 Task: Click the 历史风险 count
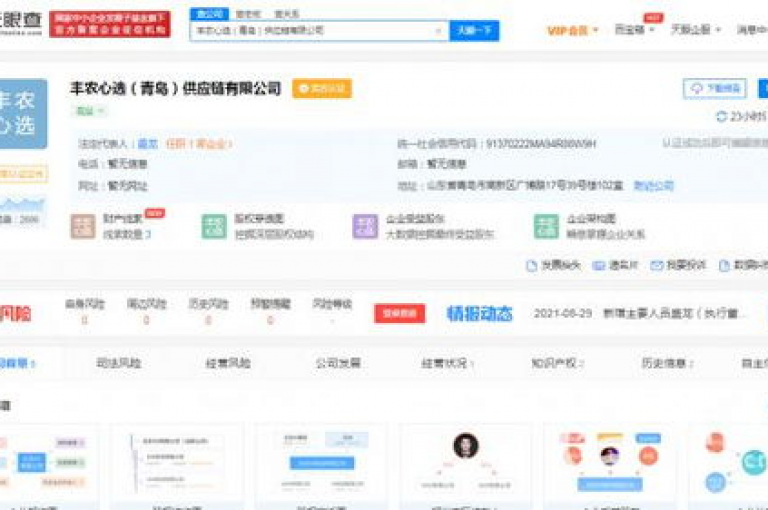point(208,320)
